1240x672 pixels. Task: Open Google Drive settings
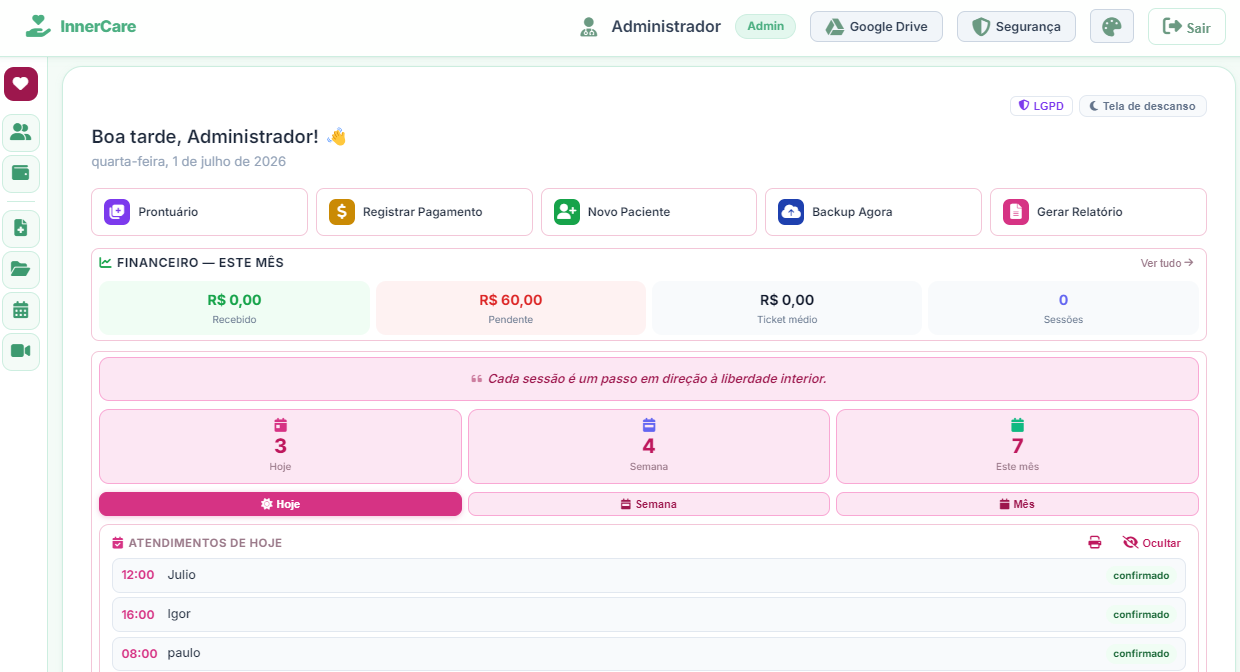pos(876,27)
